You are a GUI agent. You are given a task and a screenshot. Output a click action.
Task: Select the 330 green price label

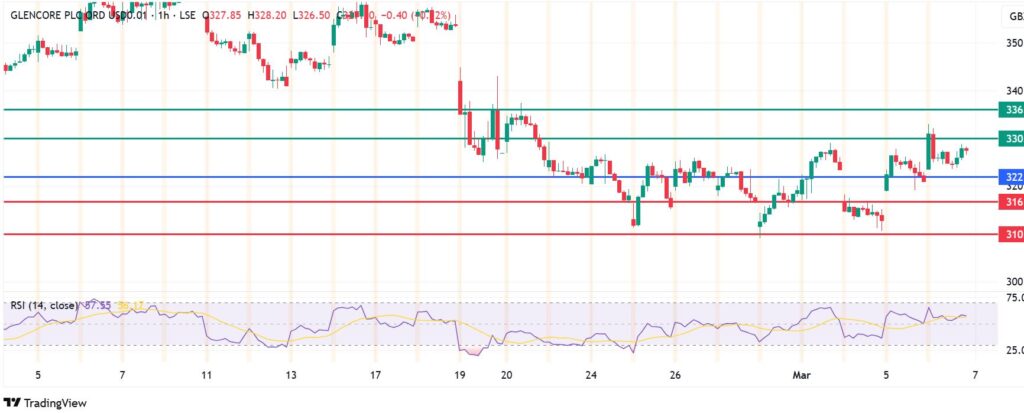click(x=1011, y=138)
